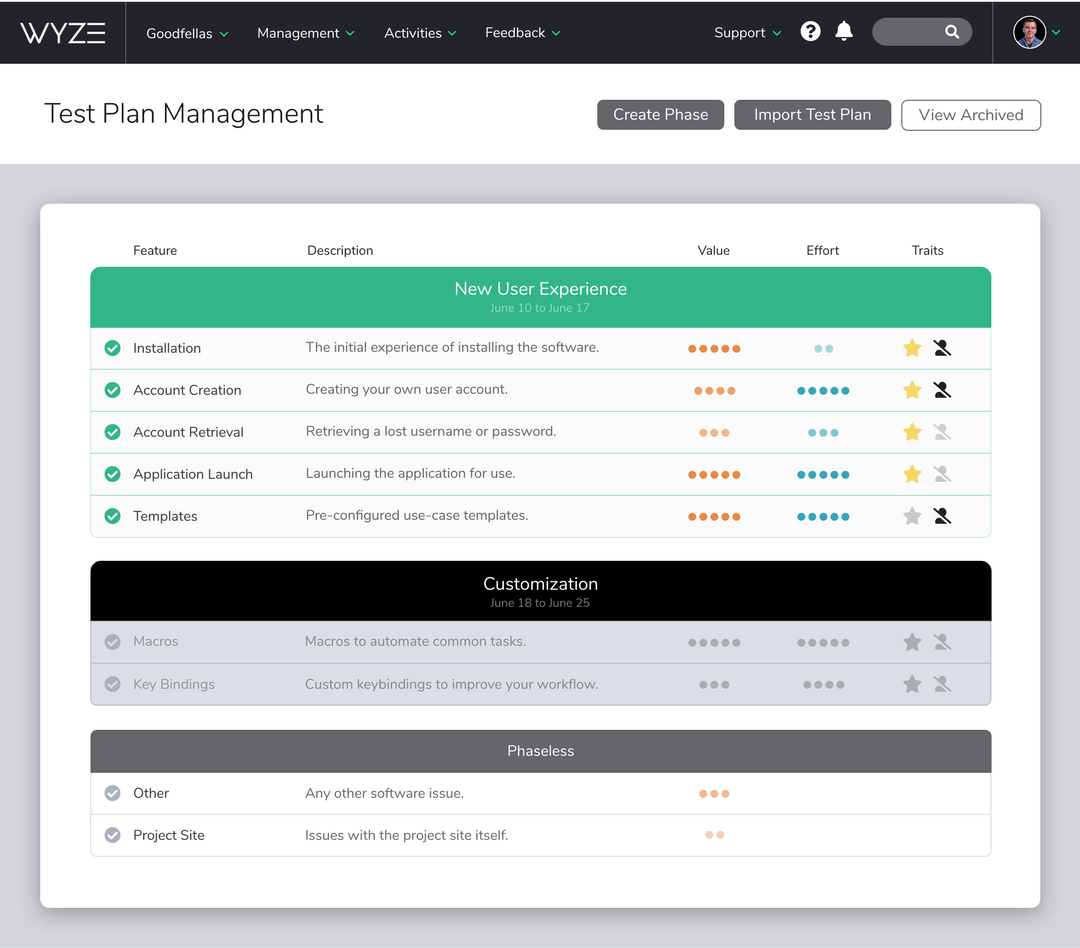
Task: Click the gavel icon for Account Retrieval
Action: [x=942, y=432]
